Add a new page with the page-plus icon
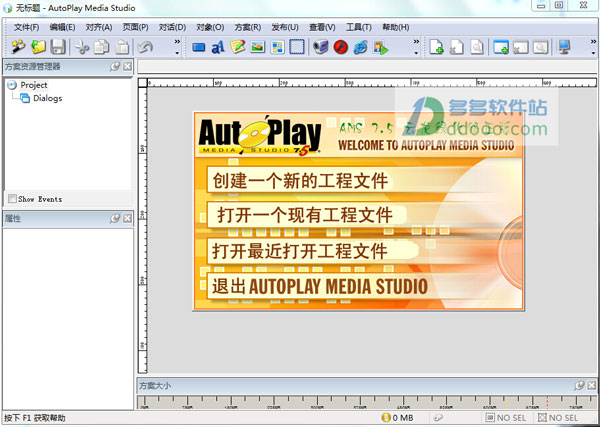Image resolution: width=600 pixels, height=427 pixels. (x=436, y=47)
